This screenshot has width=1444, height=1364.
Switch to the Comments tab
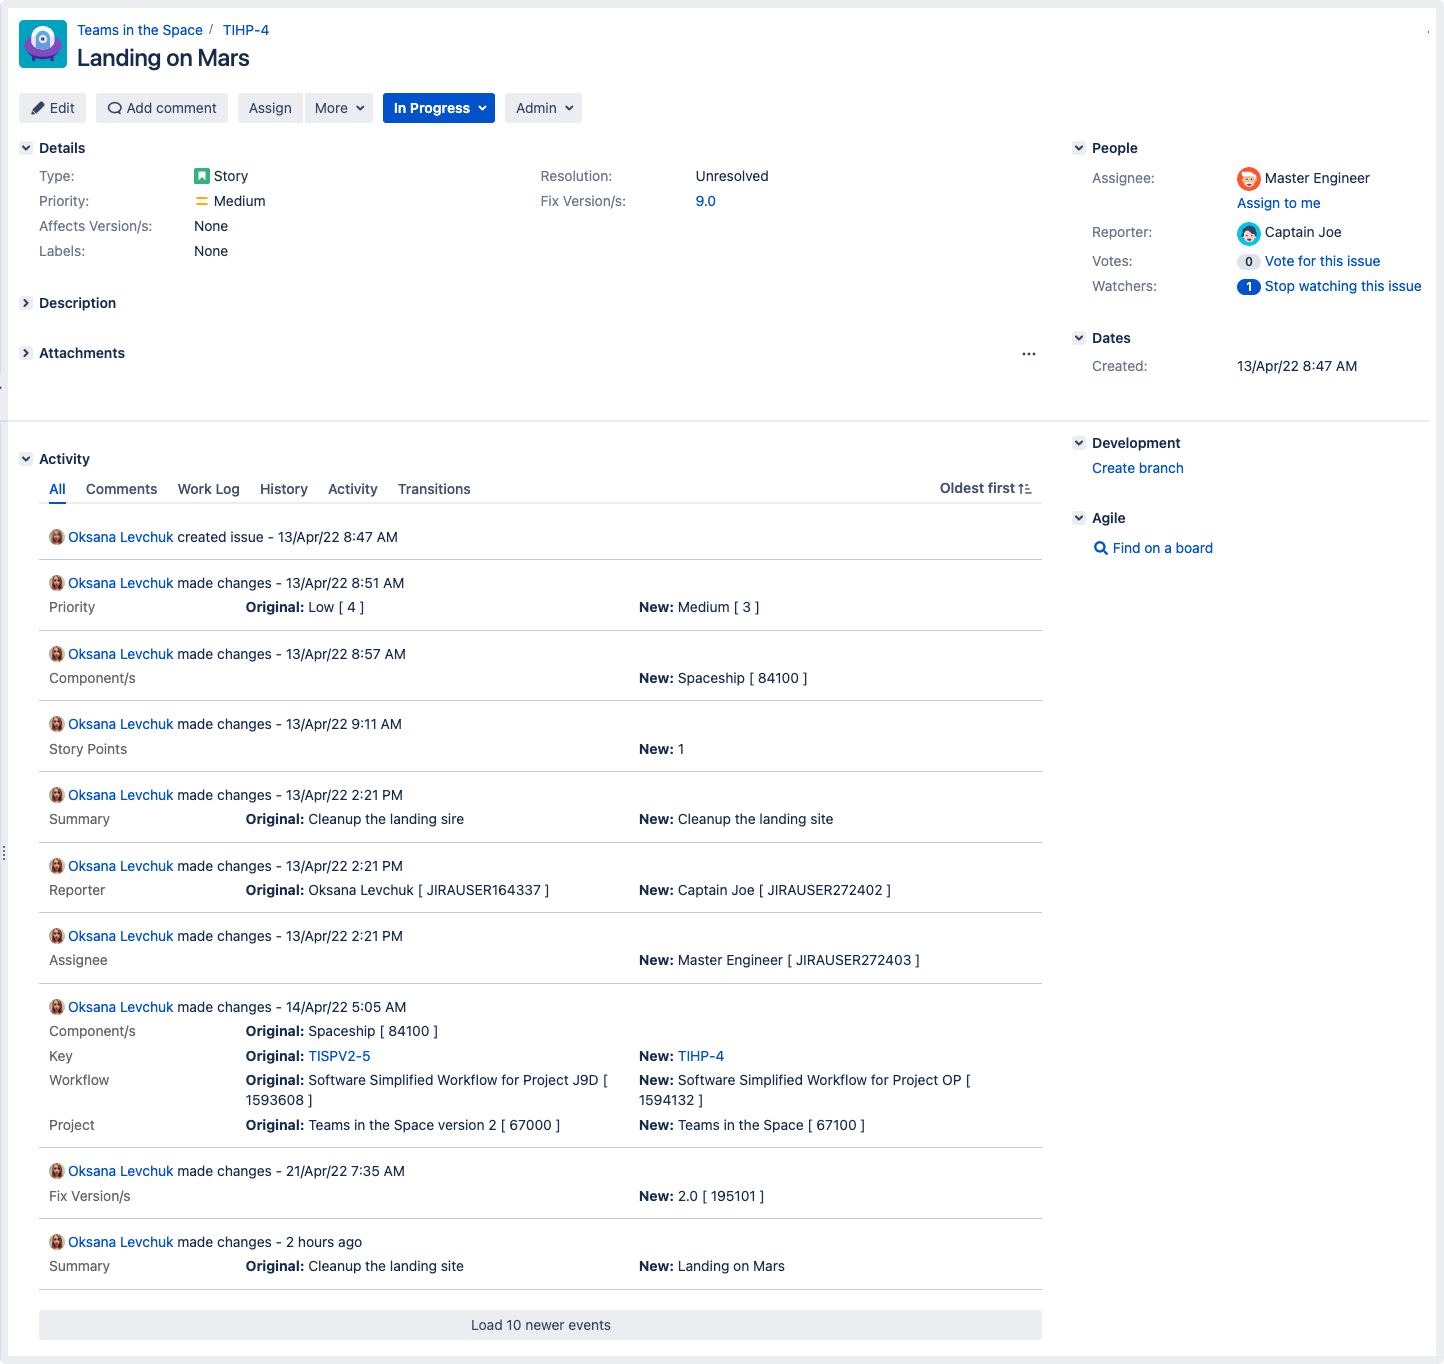click(x=121, y=490)
